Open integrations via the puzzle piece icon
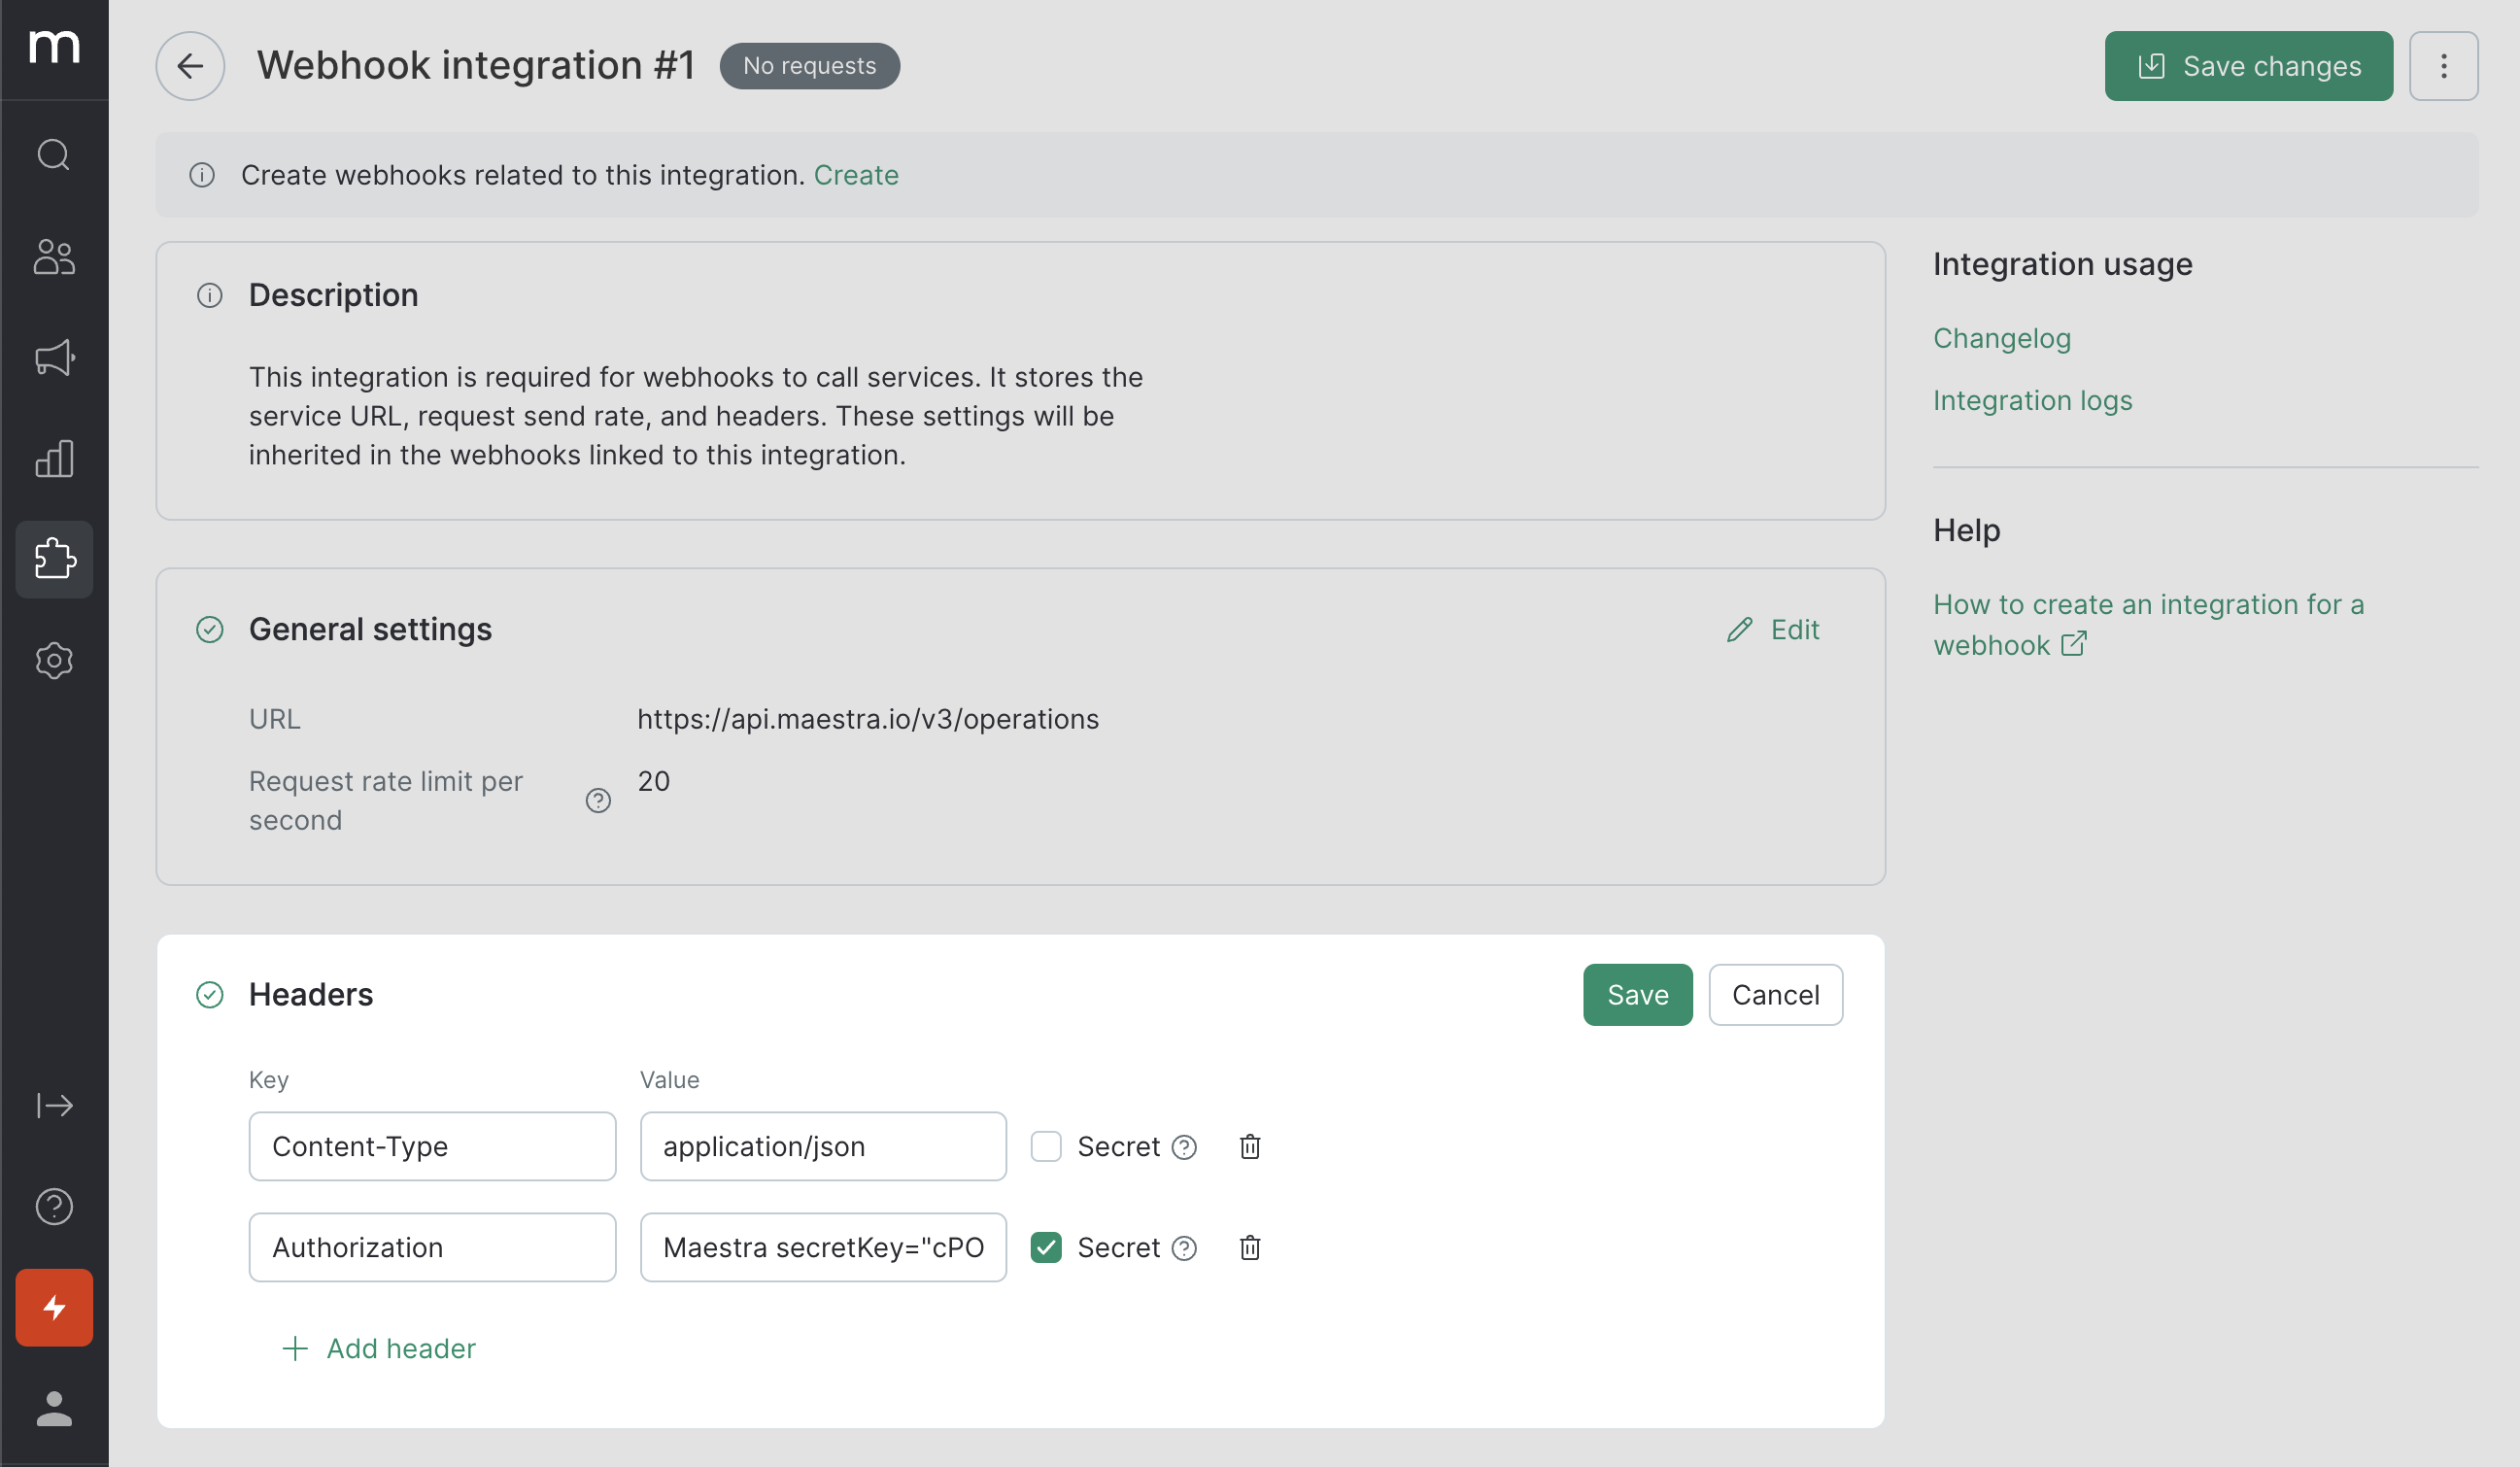 click(x=54, y=559)
